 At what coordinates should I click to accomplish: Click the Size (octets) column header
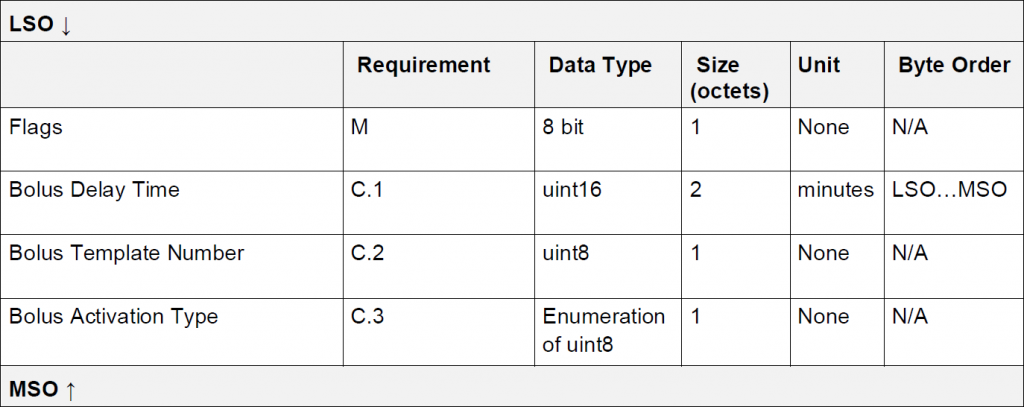coord(729,78)
